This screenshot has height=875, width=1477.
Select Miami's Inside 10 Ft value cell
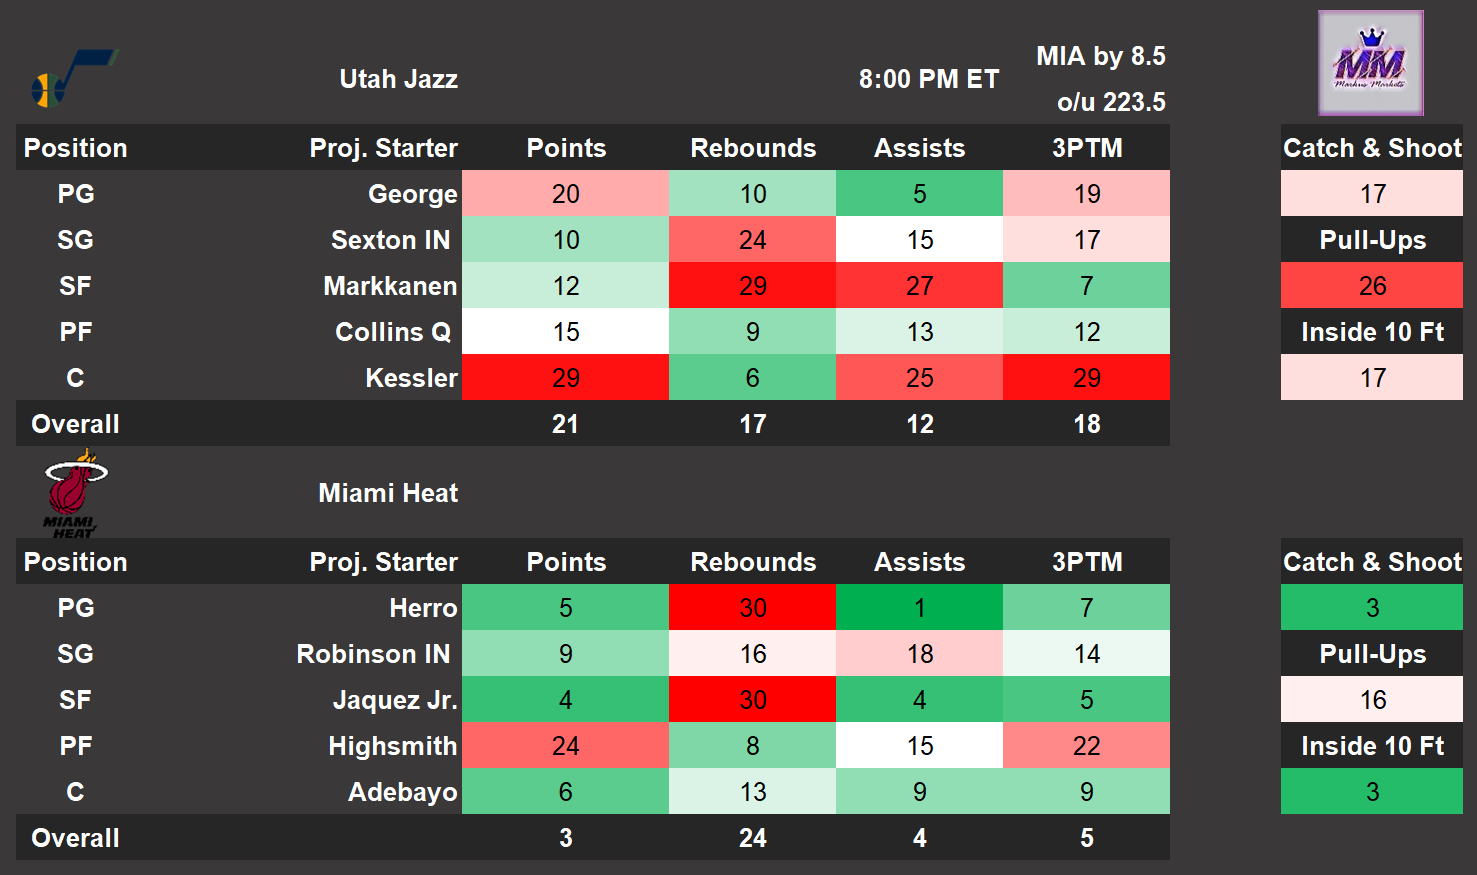coord(1372,792)
